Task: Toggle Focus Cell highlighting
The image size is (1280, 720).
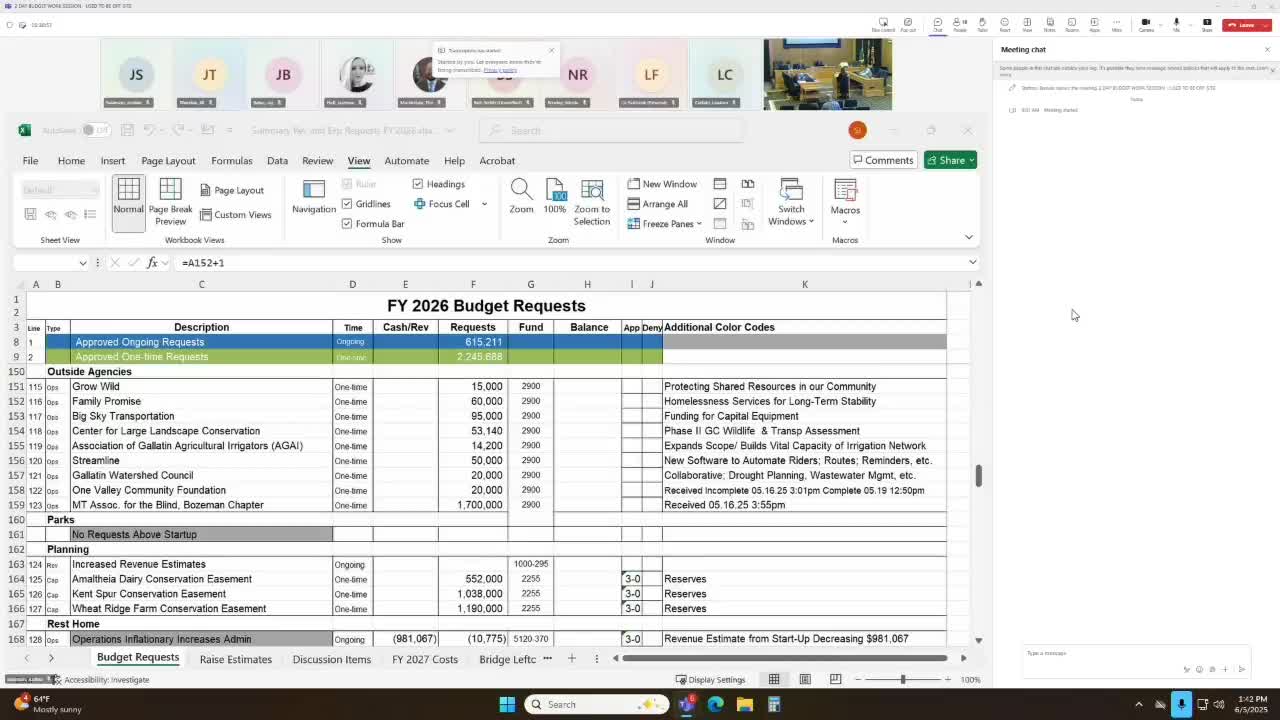Action: (x=441, y=204)
